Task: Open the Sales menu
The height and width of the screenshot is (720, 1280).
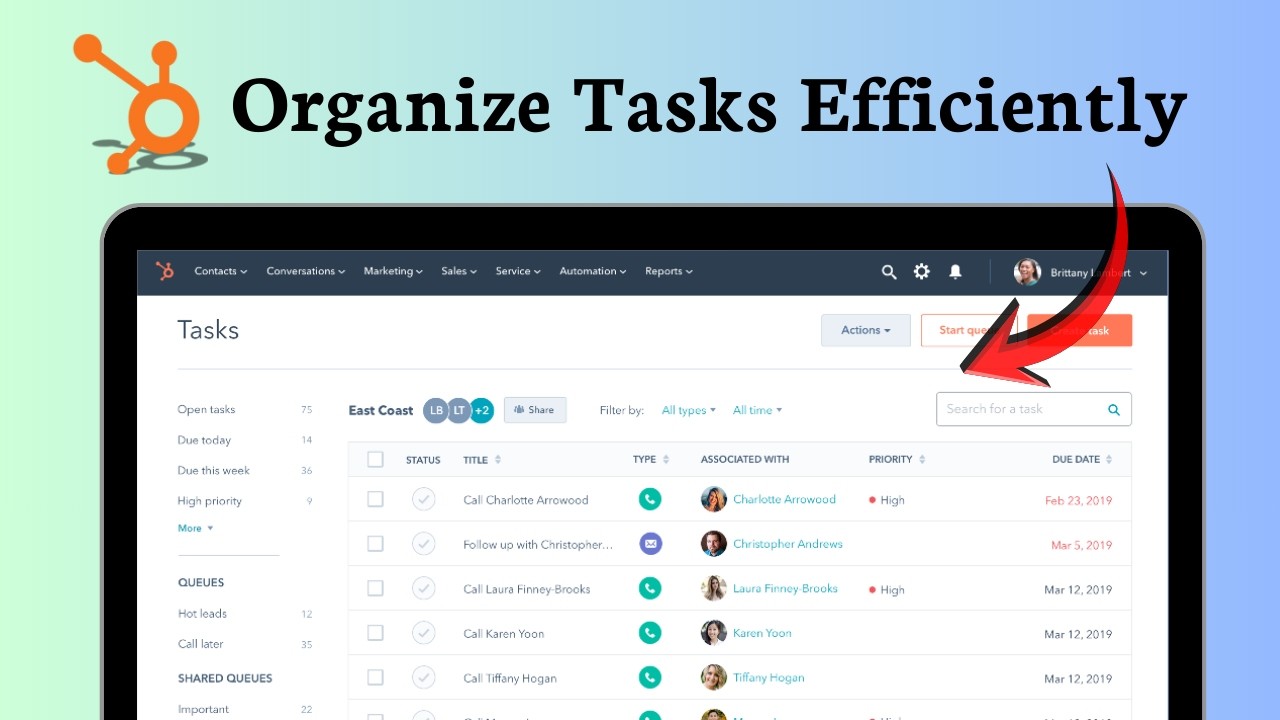Action: [x=459, y=271]
